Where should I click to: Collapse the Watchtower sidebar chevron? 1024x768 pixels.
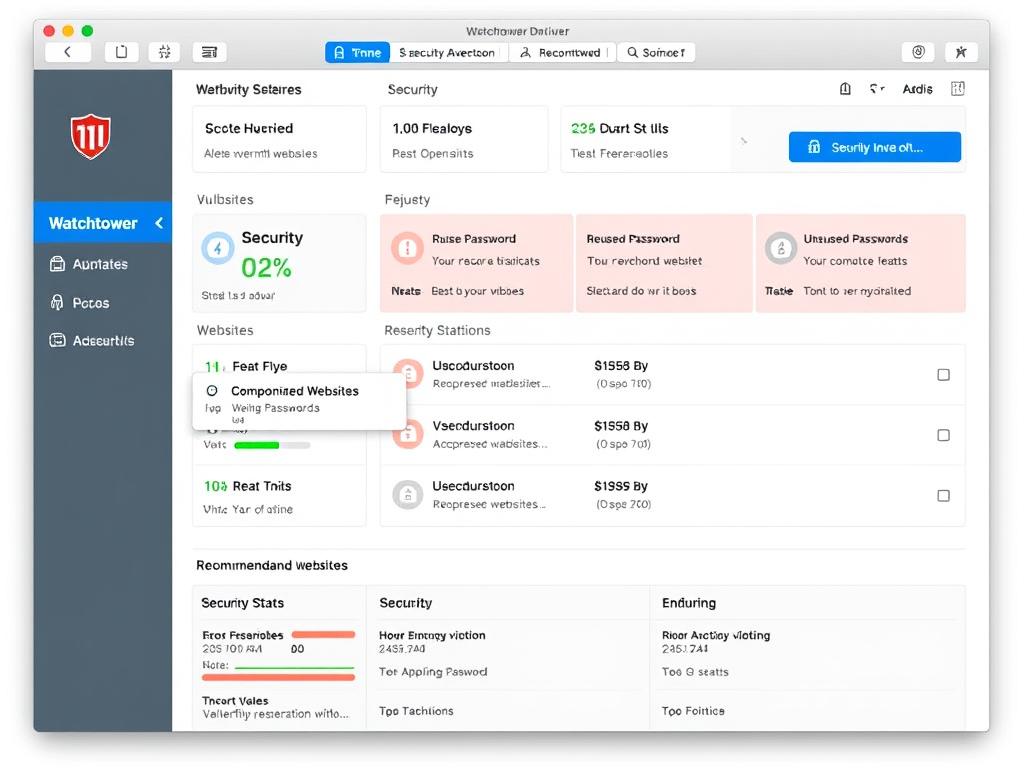click(x=159, y=223)
